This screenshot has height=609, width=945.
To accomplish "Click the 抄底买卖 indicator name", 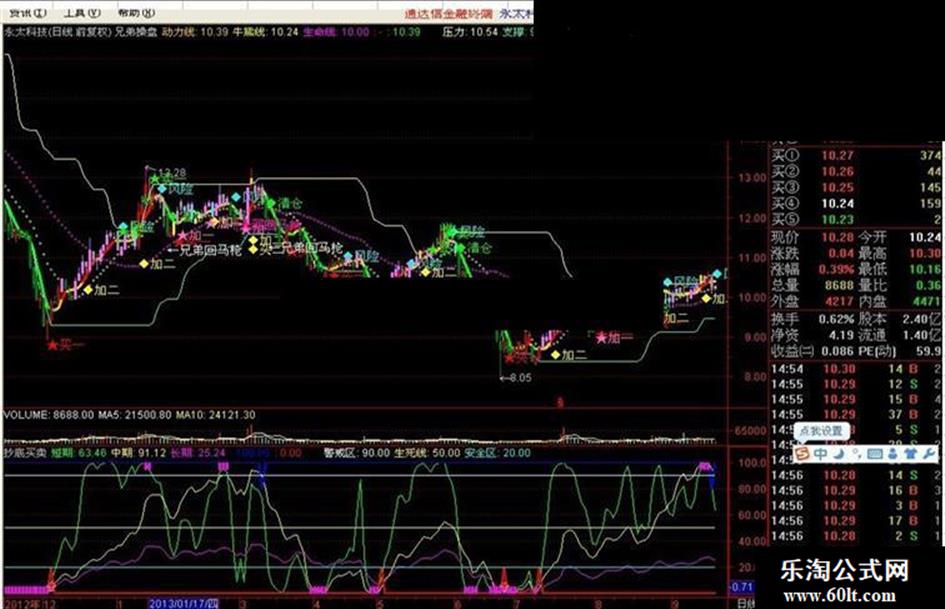I will click(x=25, y=453).
